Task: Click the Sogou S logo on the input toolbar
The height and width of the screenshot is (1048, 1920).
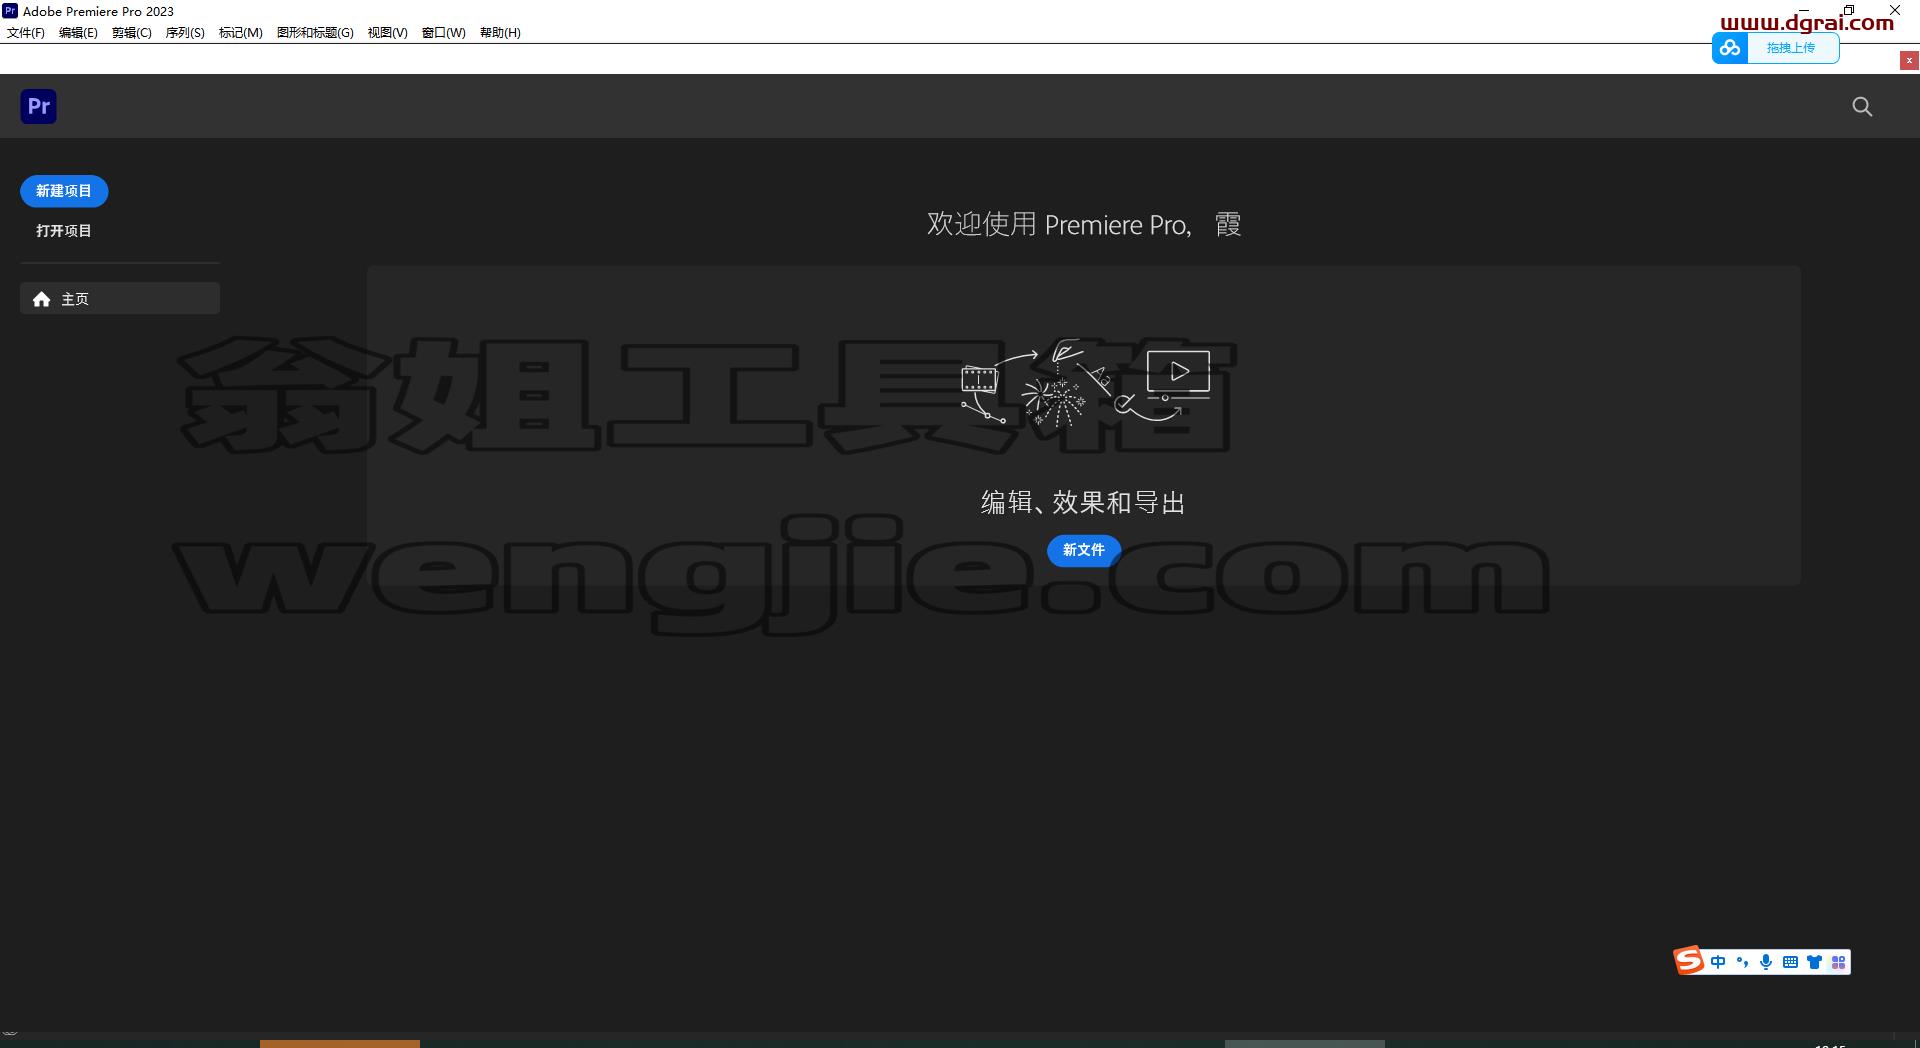Action: (x=1689, y=961)
